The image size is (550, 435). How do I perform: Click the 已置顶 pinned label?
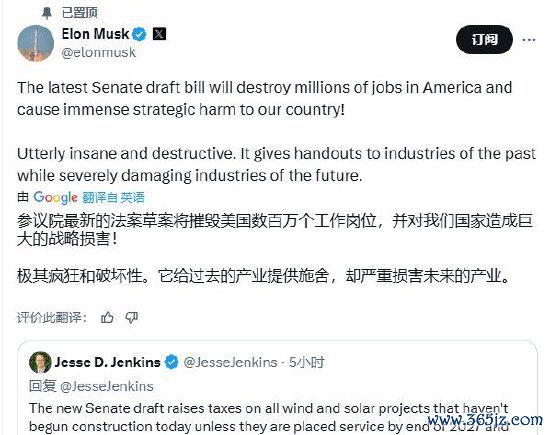point(80,13)
